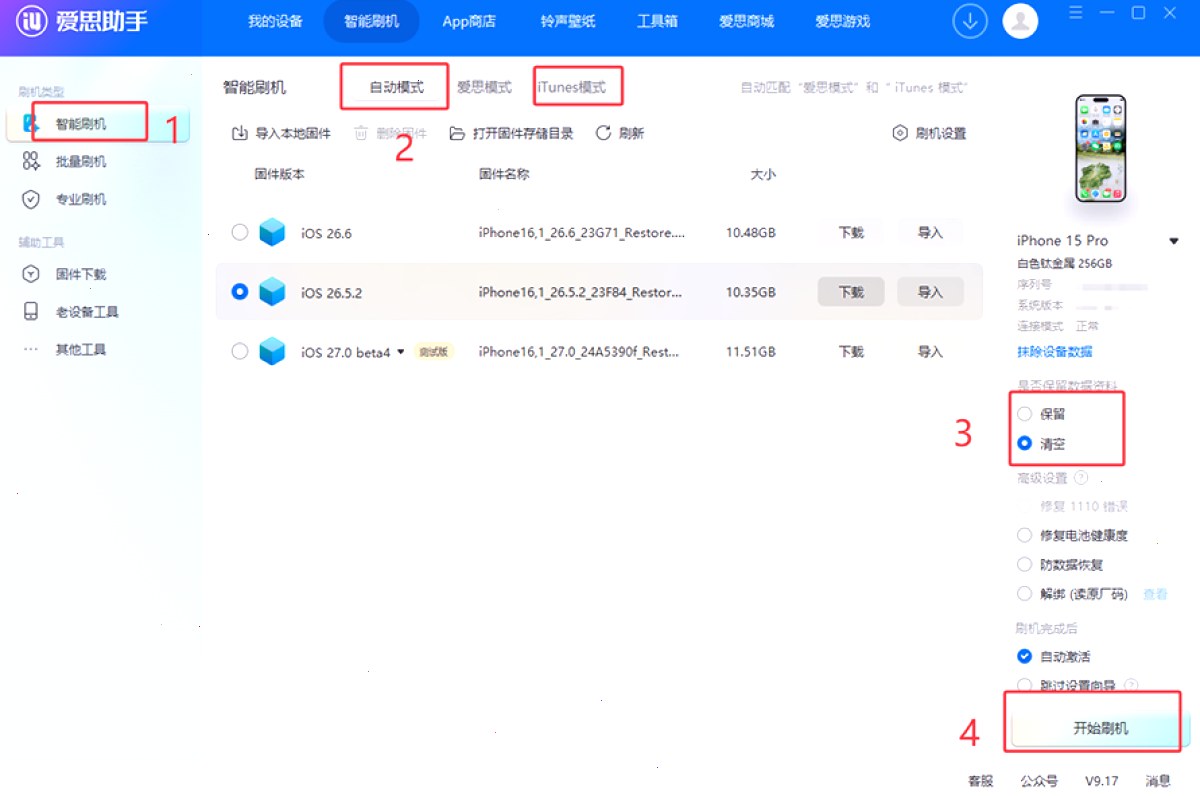
Task: Open 铃声壁纸 in top navigation
Action: (x=567, y=21)
